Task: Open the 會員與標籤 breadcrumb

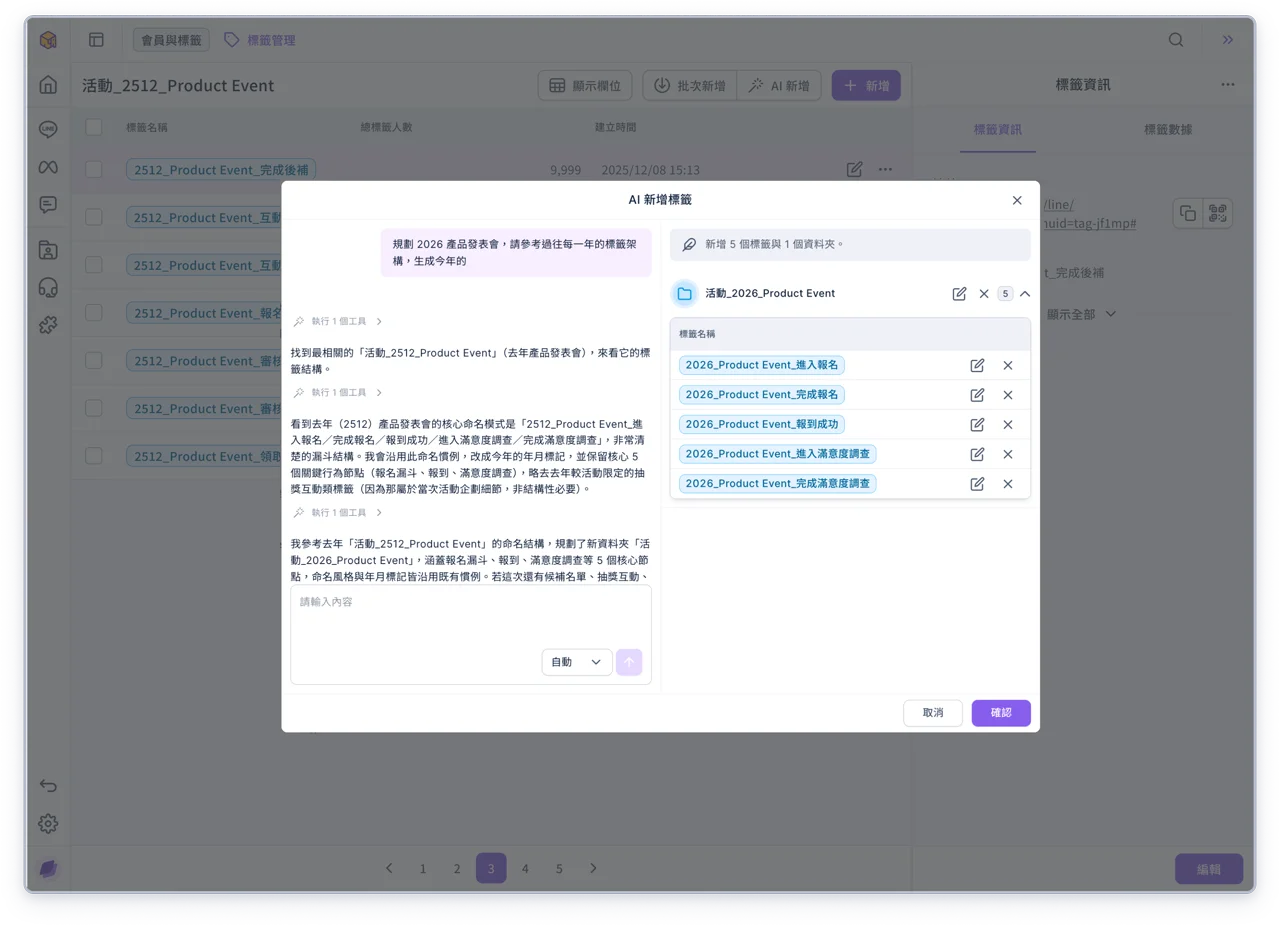Action: point(171,40)
